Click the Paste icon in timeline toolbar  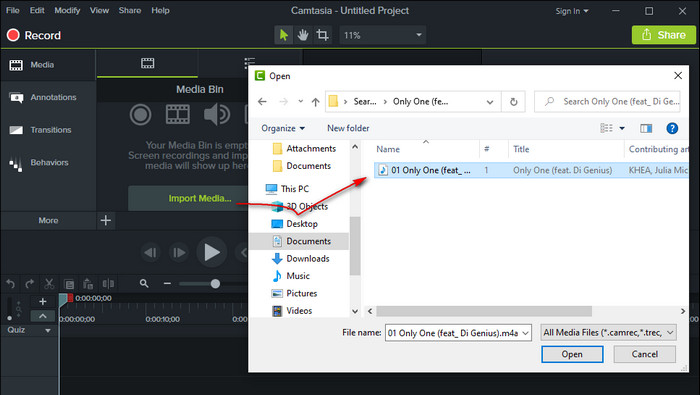(88, 283)
